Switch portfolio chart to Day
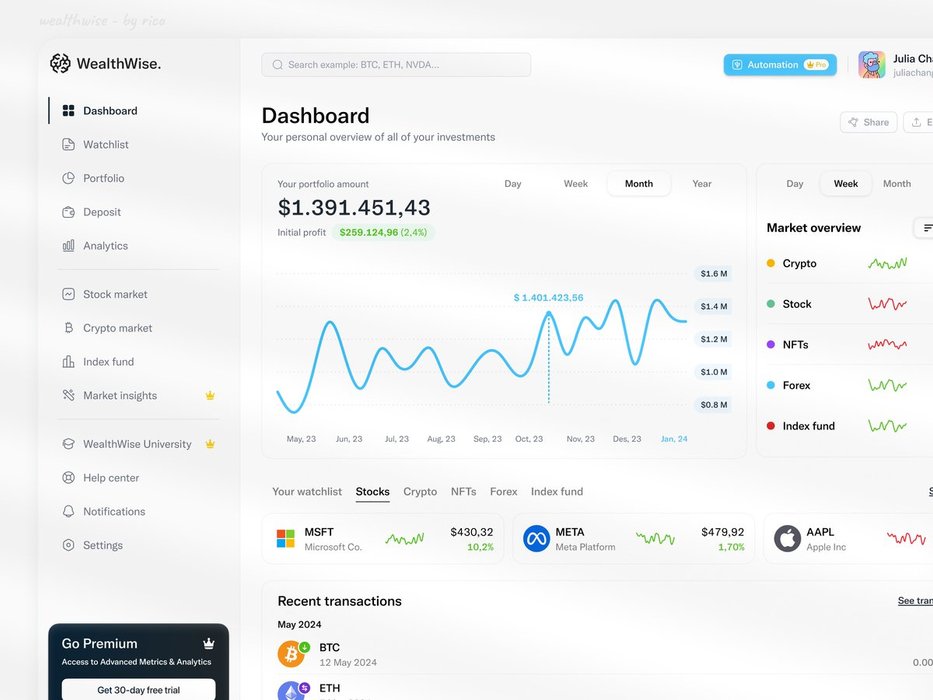933x700 pixels. (x=513, y=184)
